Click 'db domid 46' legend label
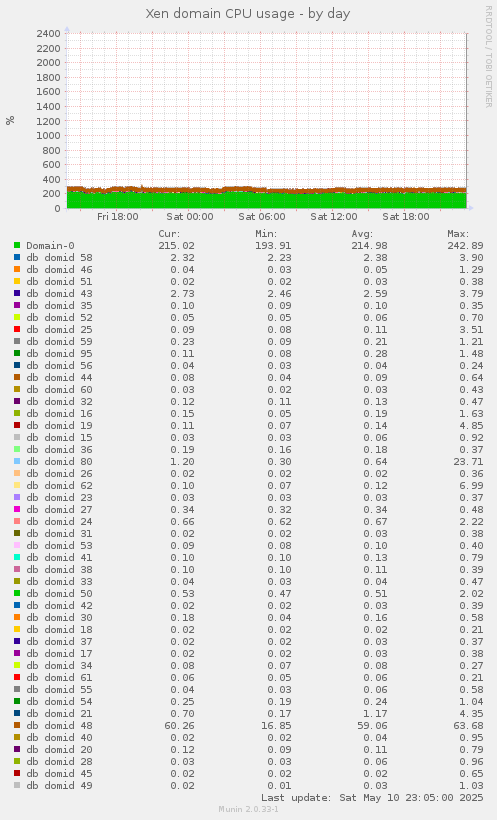The width and height of the screenshot is (497, 820). 59,269
